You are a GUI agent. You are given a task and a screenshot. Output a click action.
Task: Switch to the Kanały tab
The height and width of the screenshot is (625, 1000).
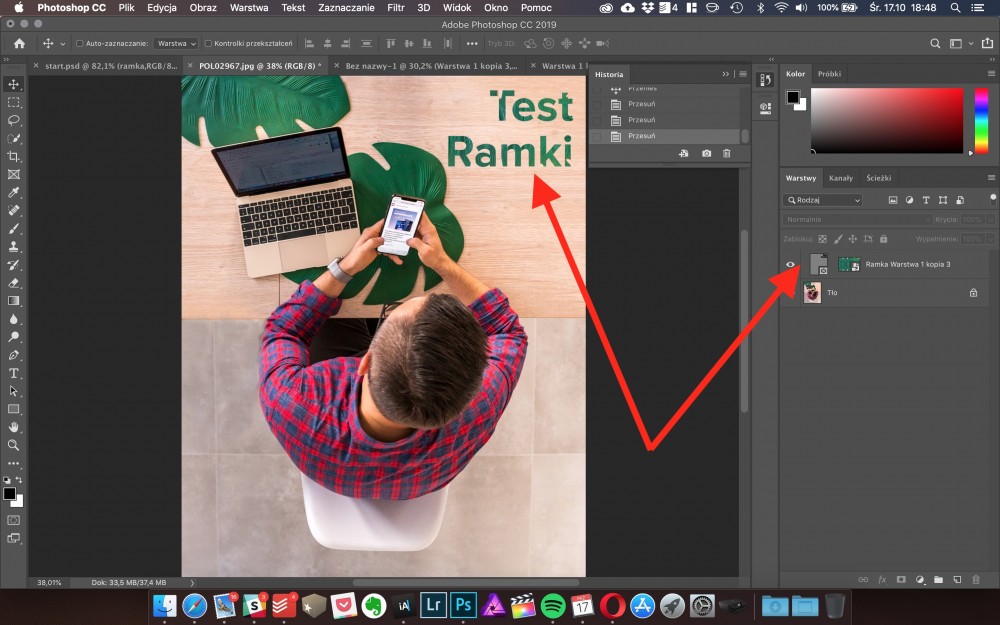[x=841, y=178]
